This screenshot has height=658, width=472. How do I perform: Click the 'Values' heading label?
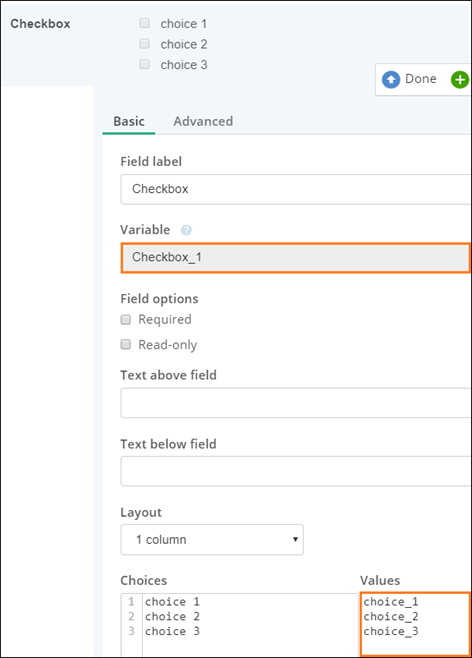380,580
